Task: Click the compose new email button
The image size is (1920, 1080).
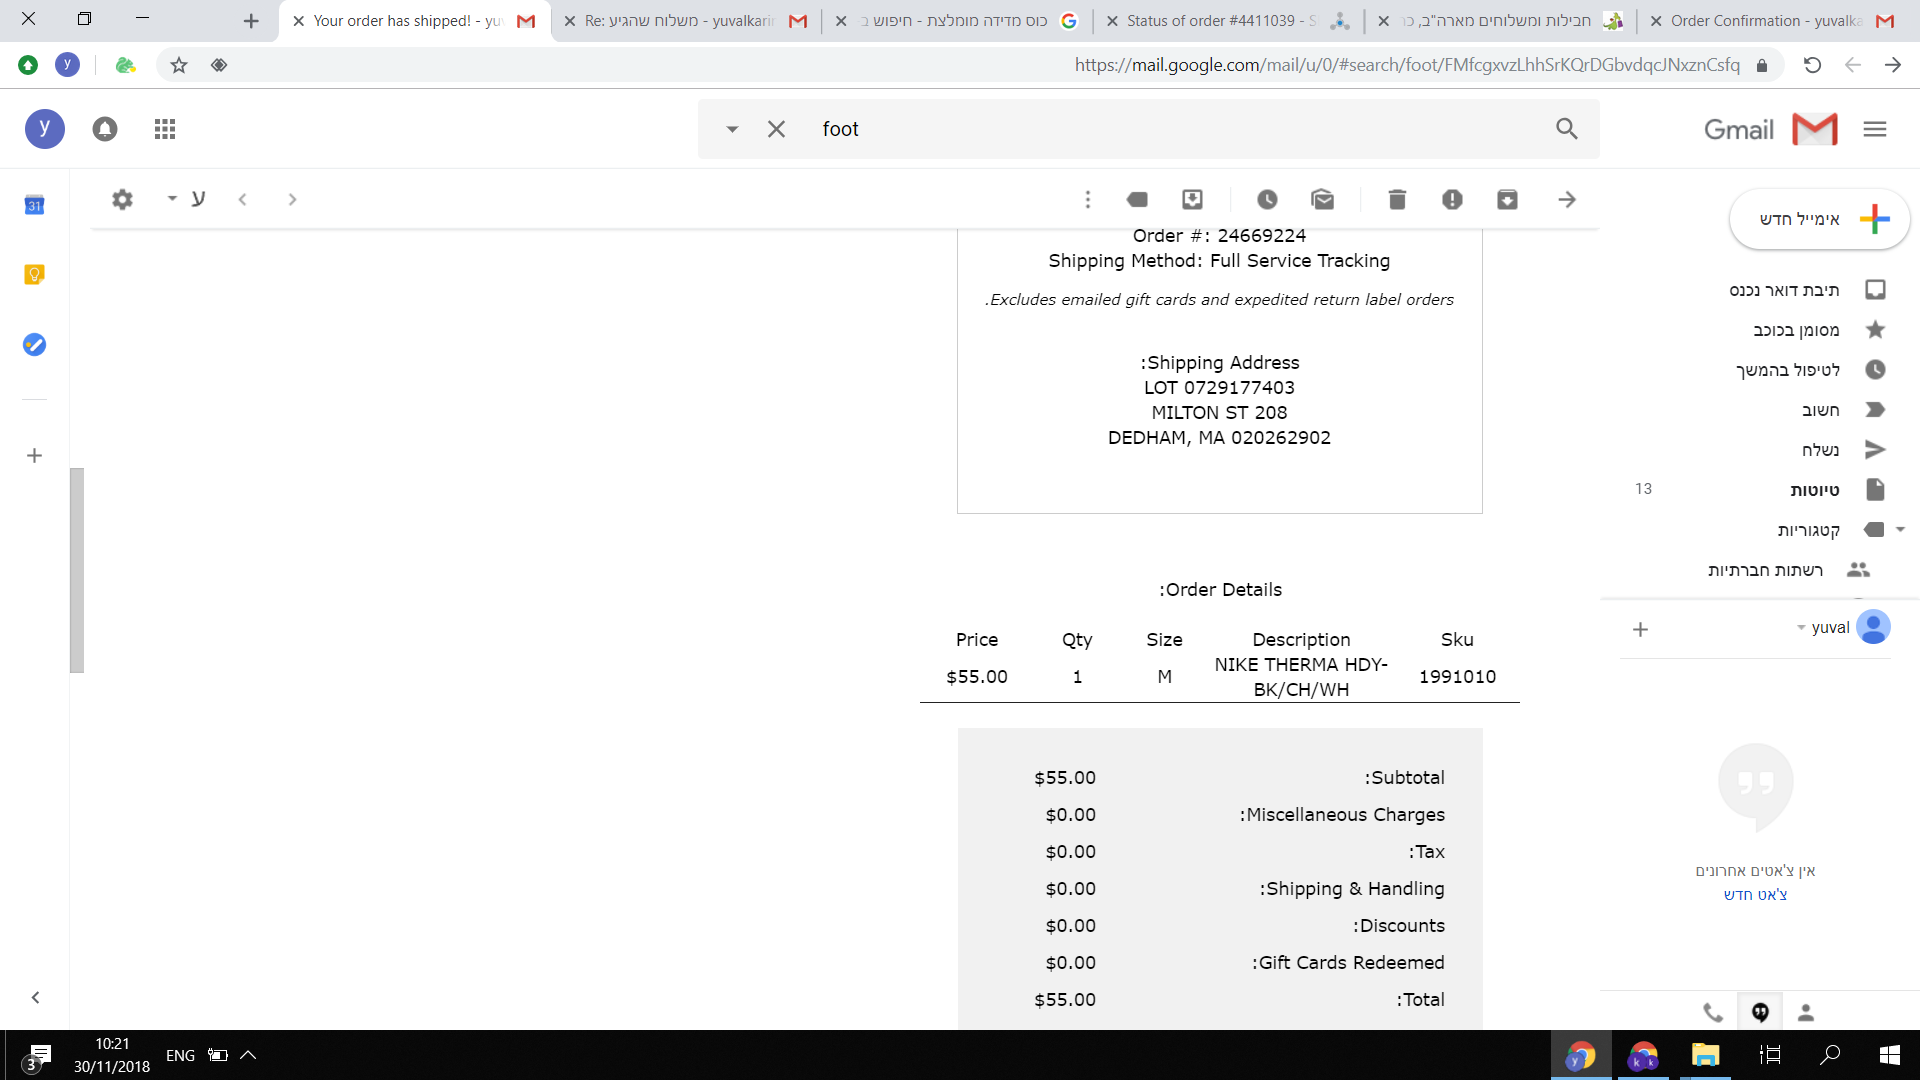Action: [1818, 219]
